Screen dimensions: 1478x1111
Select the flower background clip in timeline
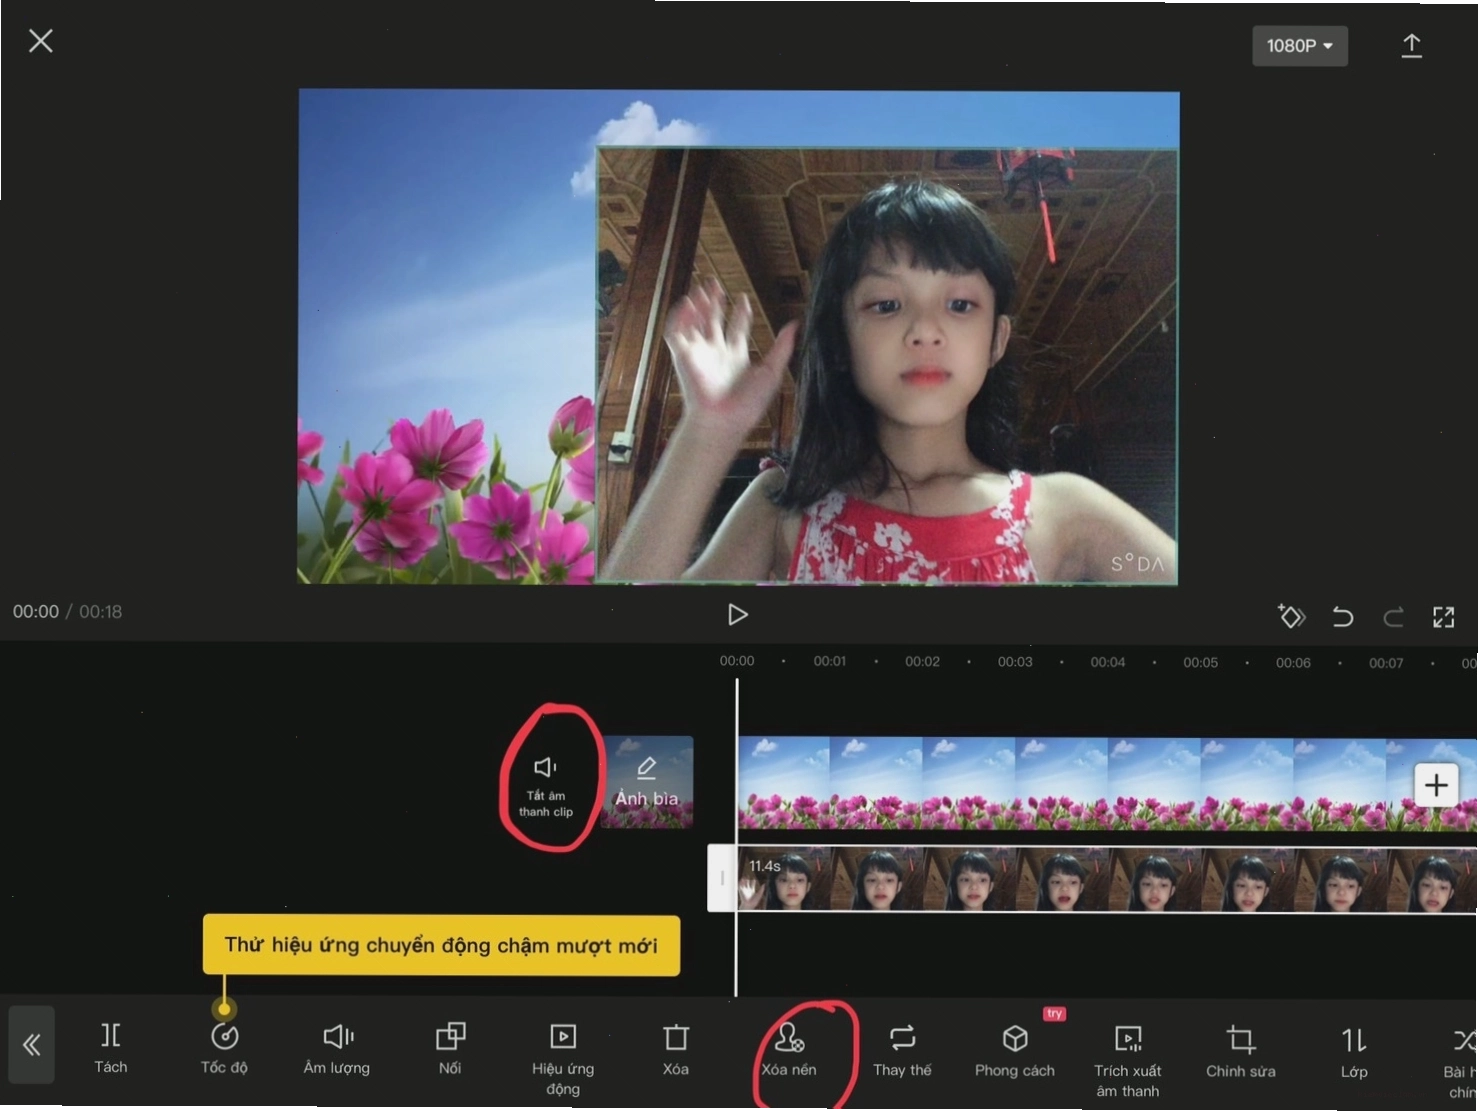pos(1106,784)
